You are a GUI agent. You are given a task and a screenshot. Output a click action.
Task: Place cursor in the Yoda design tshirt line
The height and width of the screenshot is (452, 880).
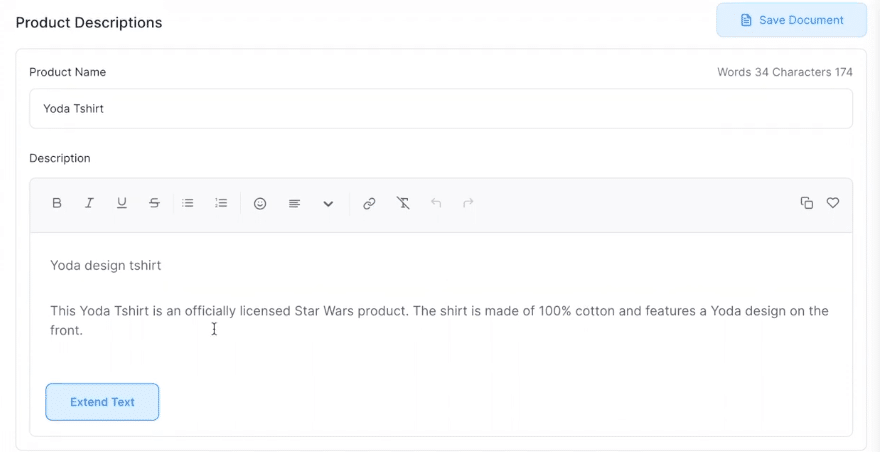coord(106,265)
